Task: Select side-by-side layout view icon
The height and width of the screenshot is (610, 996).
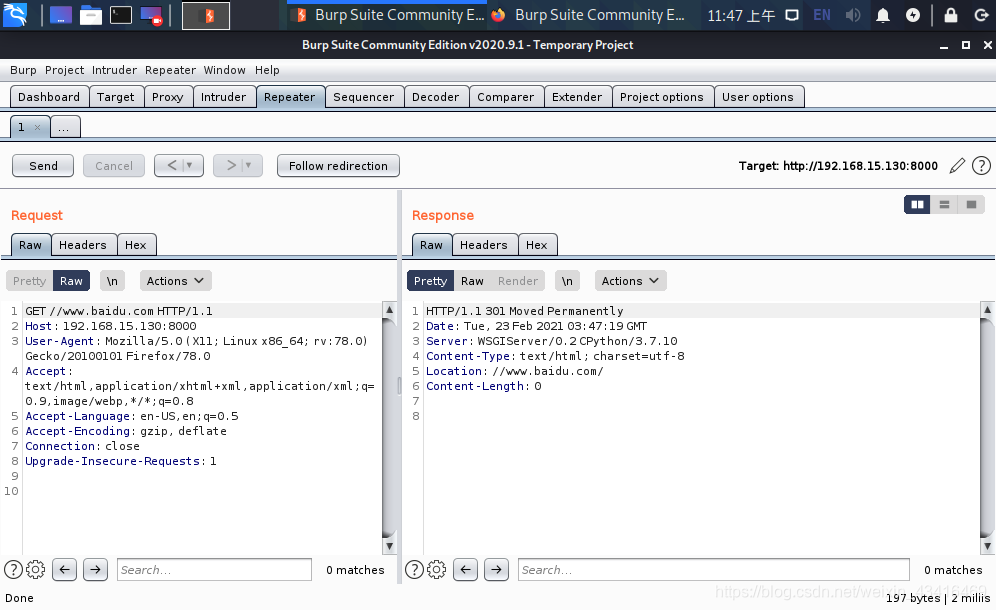Action: [x=917, y=205]
